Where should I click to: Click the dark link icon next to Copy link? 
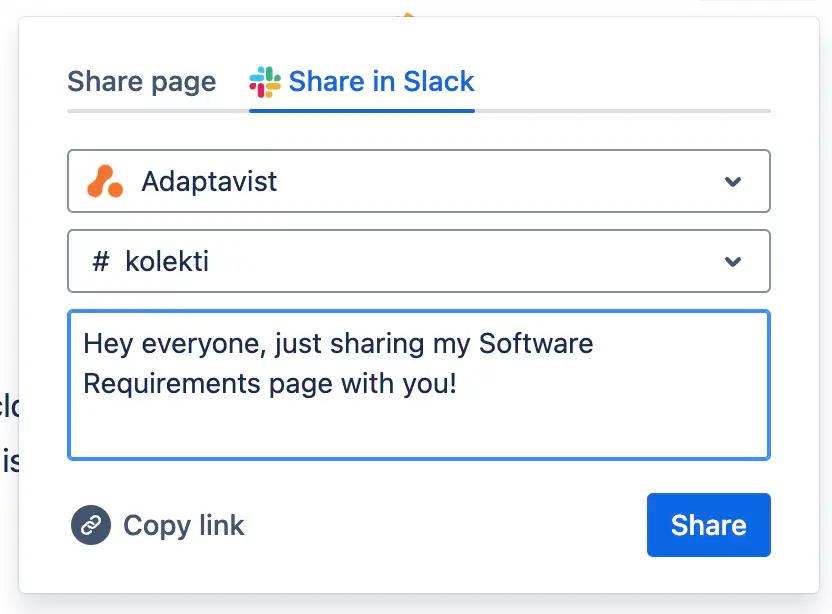click(88, 525)
